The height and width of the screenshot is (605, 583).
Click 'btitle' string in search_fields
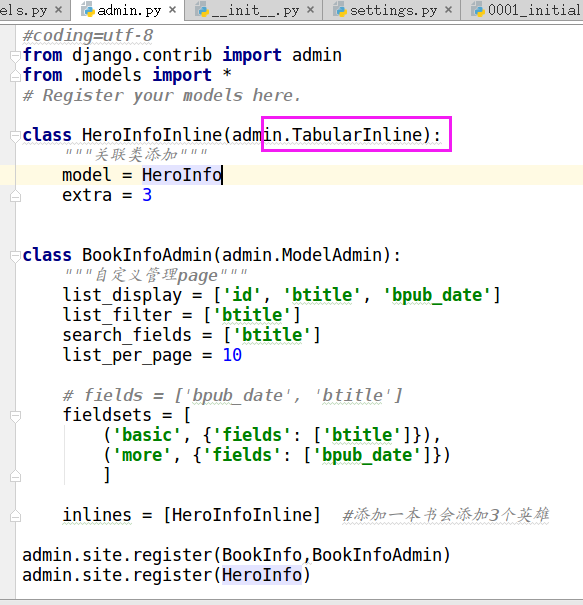(272, 335)
